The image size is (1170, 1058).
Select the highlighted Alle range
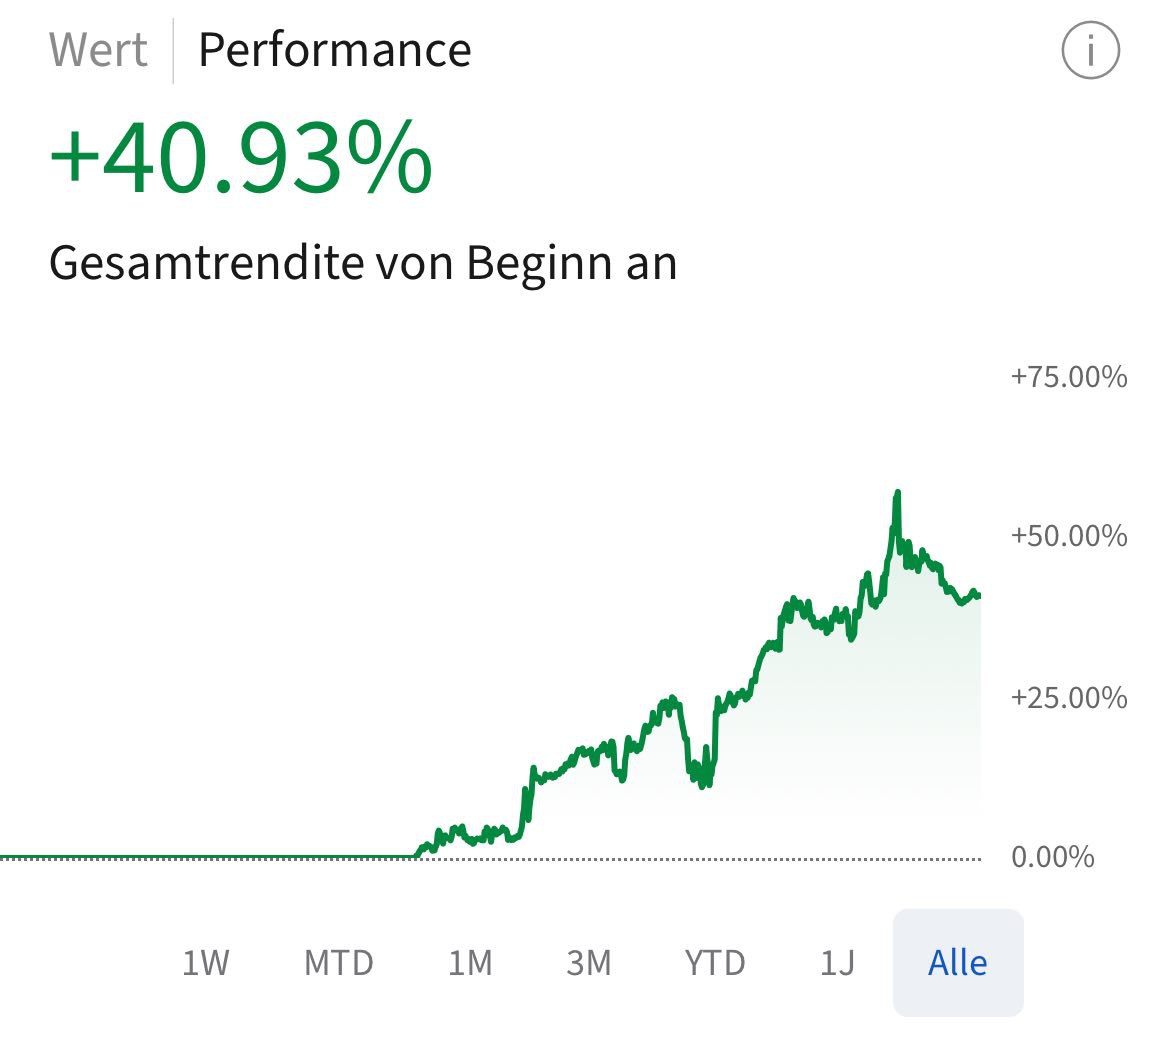[x=957, y=963]
